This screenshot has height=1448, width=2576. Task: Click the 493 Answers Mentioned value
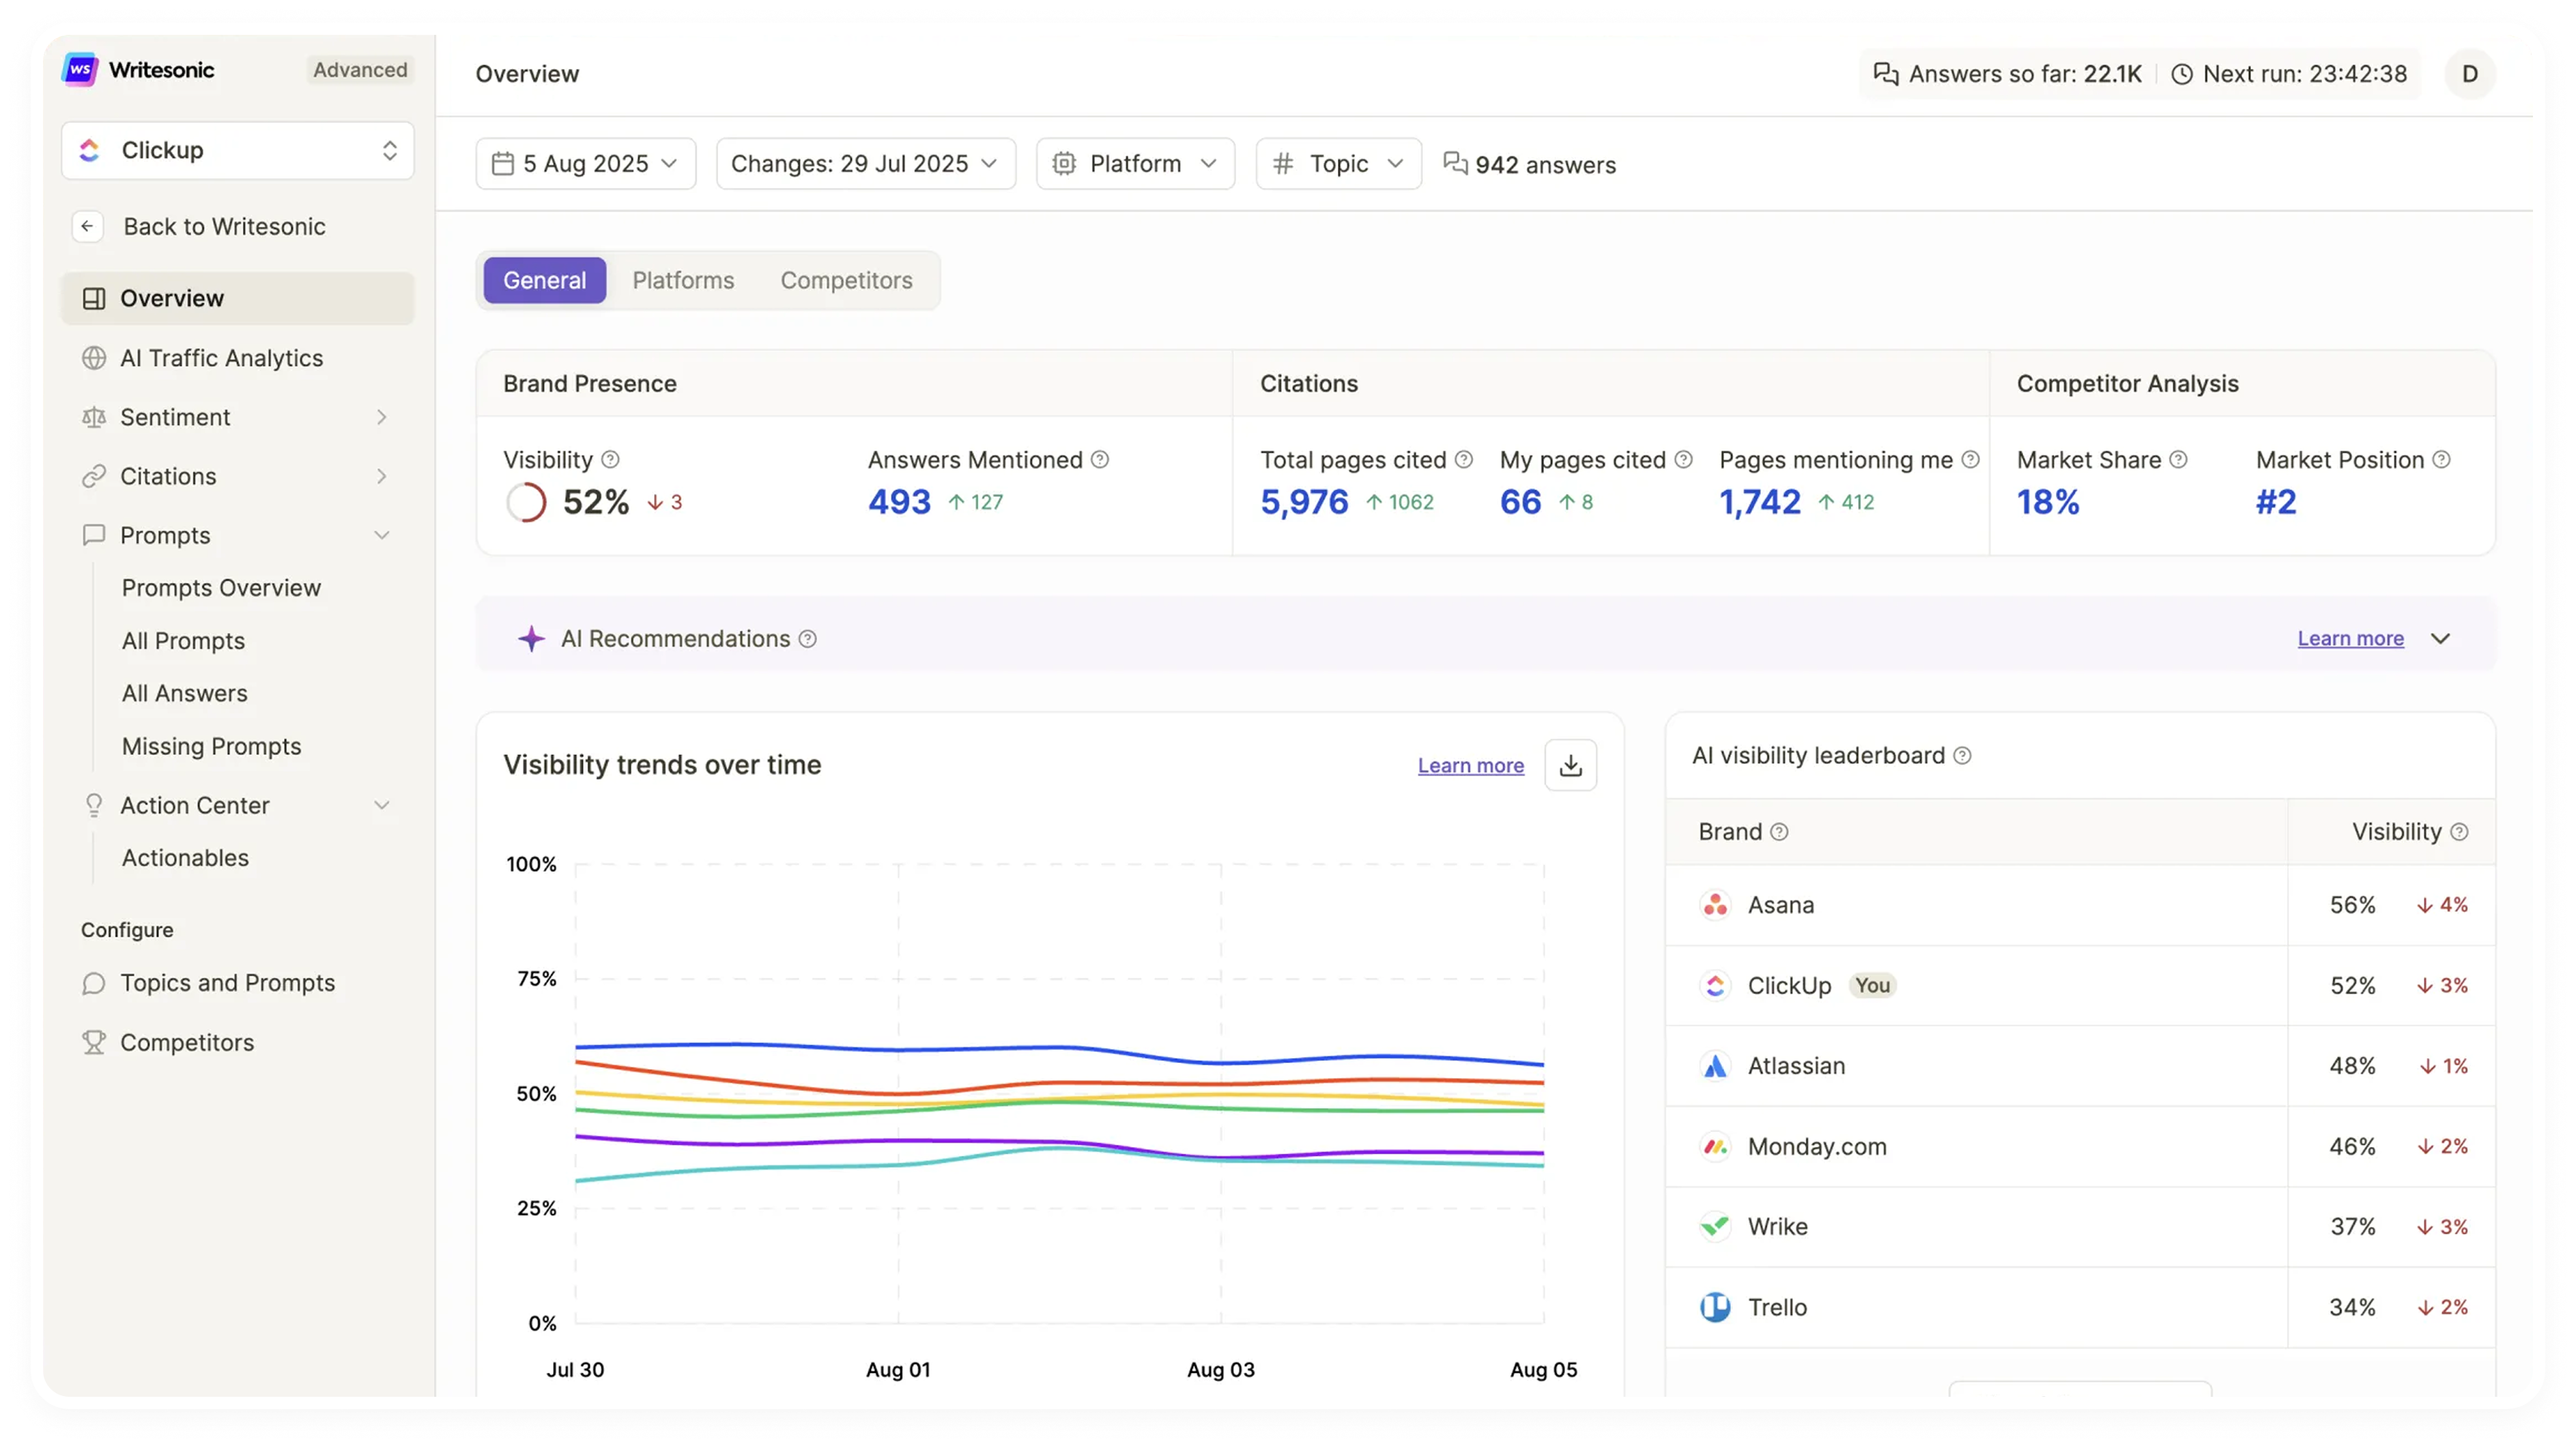898,502
